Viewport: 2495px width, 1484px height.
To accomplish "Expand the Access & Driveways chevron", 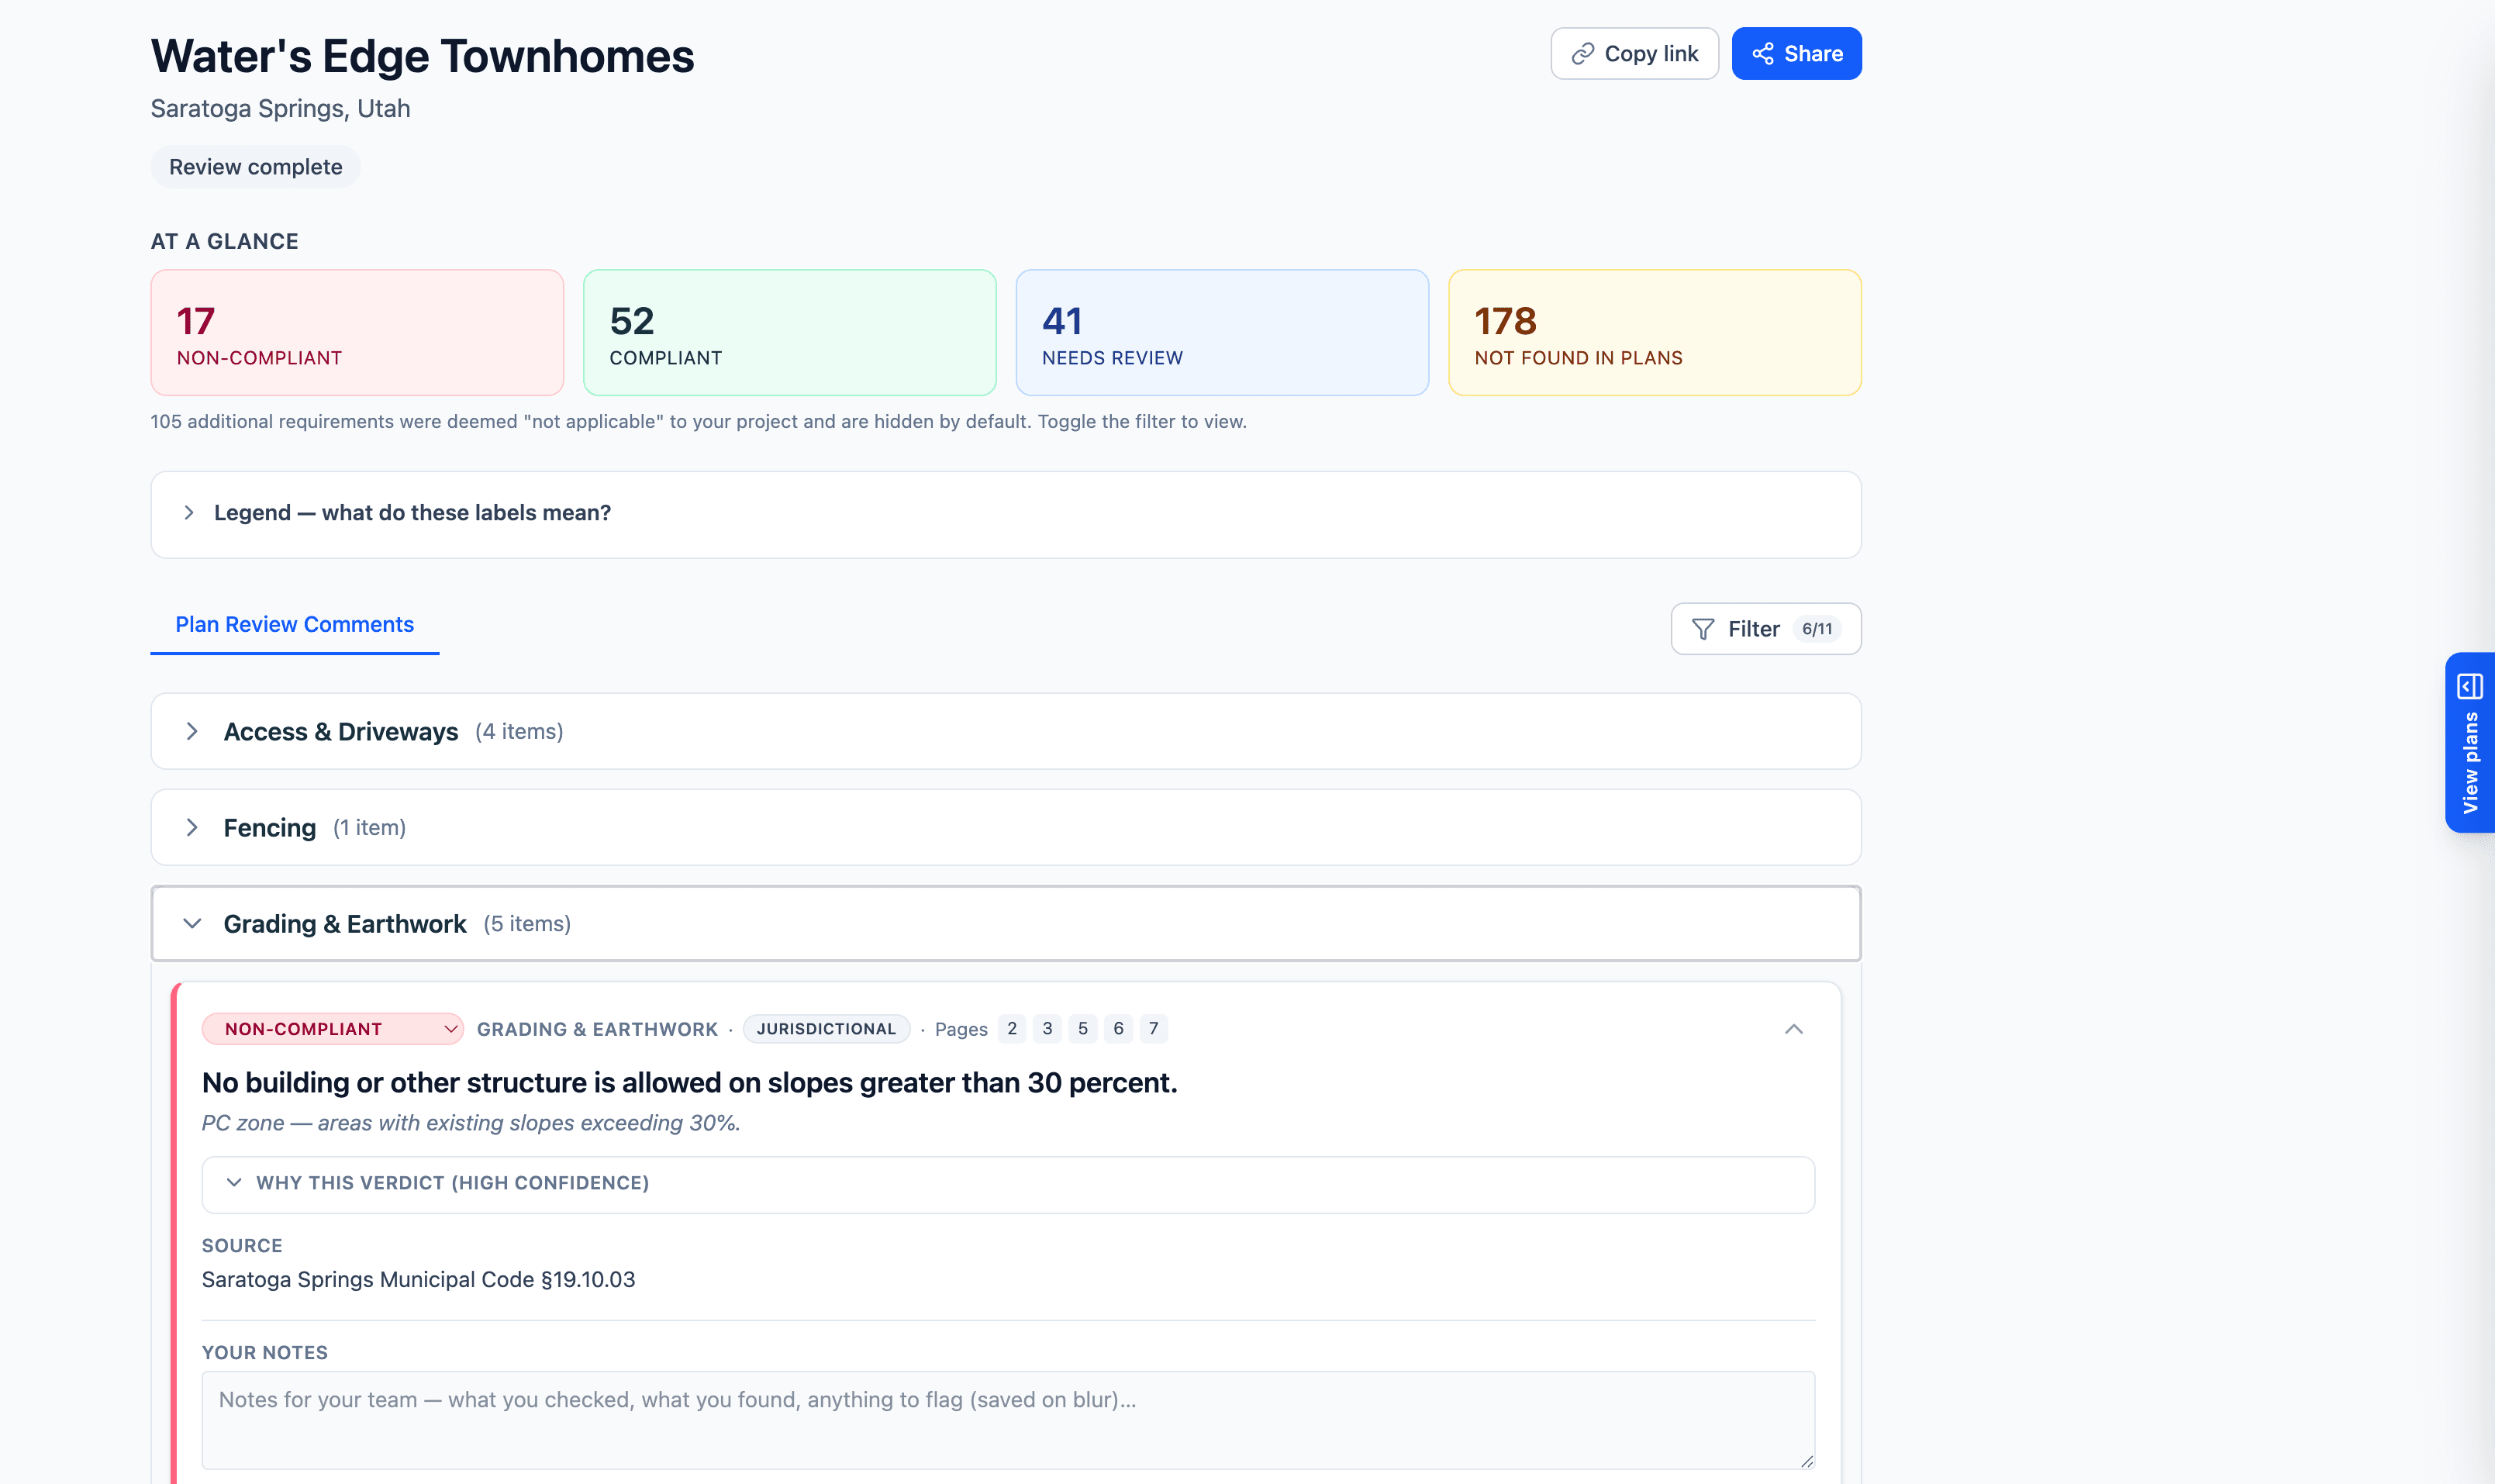I will 192,732.
